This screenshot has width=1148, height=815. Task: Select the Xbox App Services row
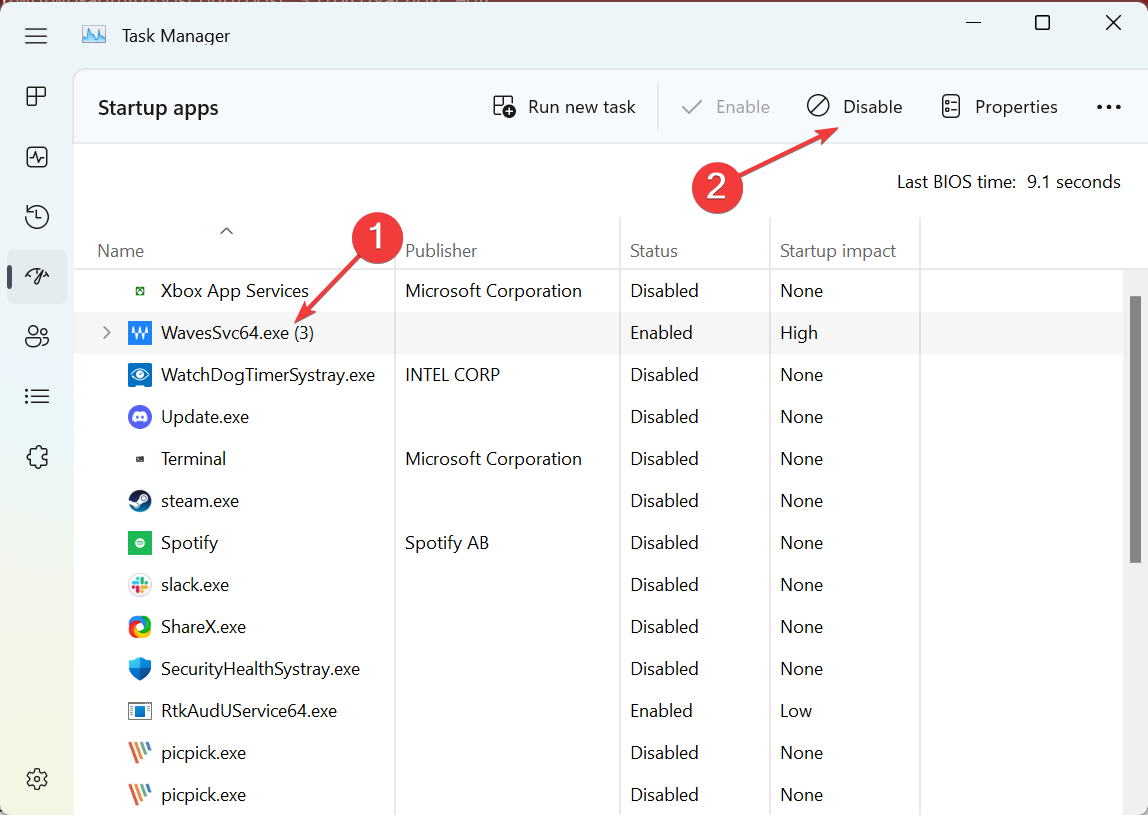pos(598,291)
